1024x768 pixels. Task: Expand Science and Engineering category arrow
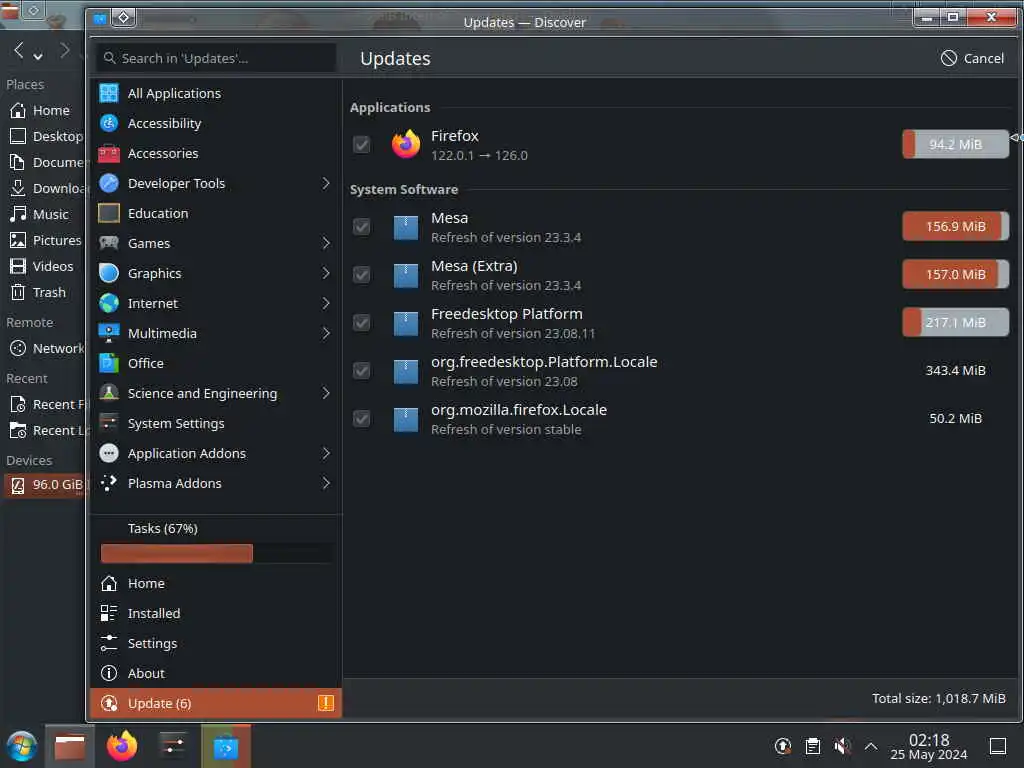click(326, 393)
